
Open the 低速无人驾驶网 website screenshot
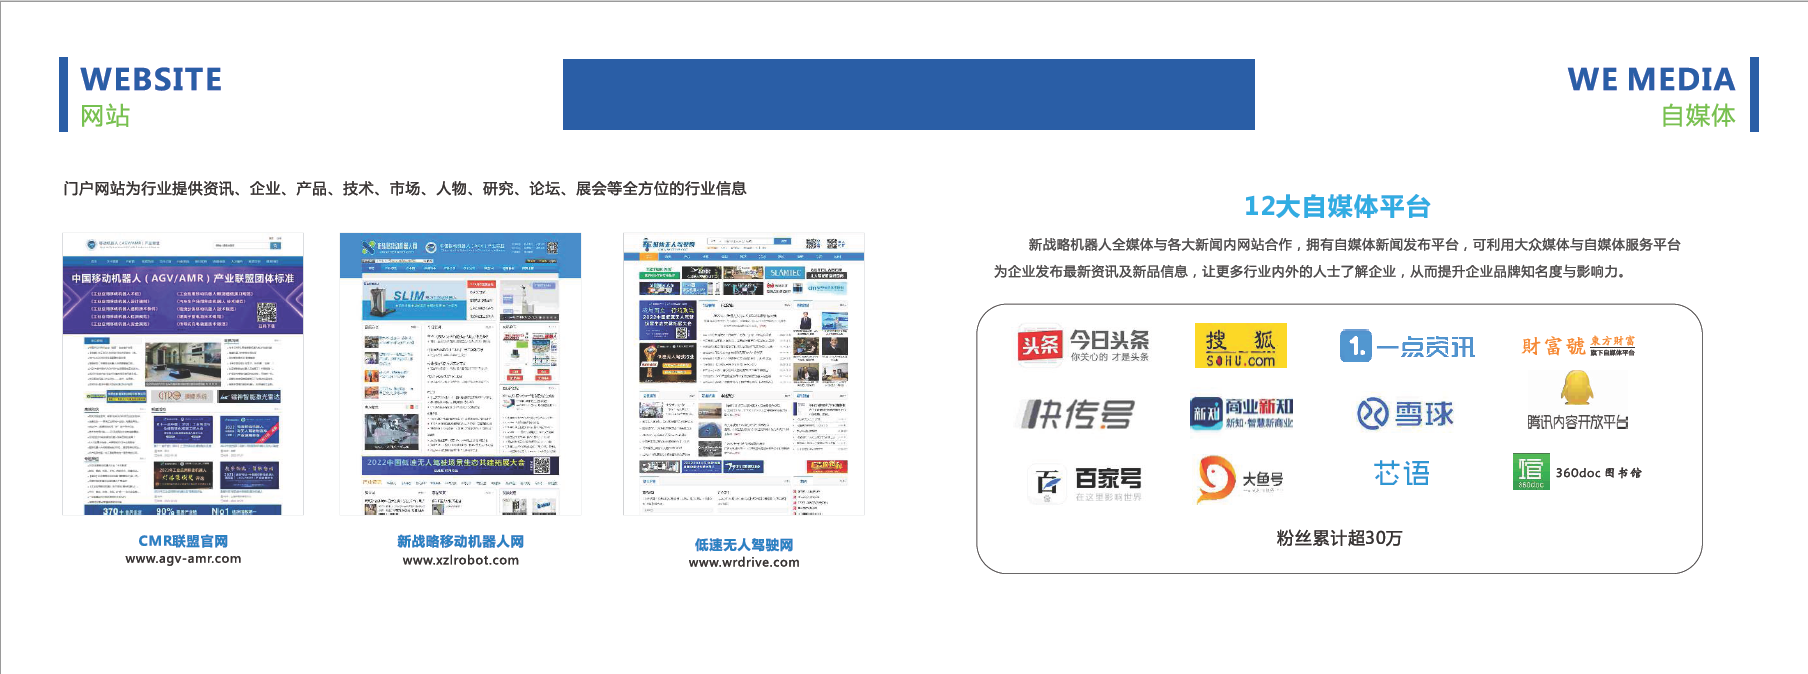[744, 374]
